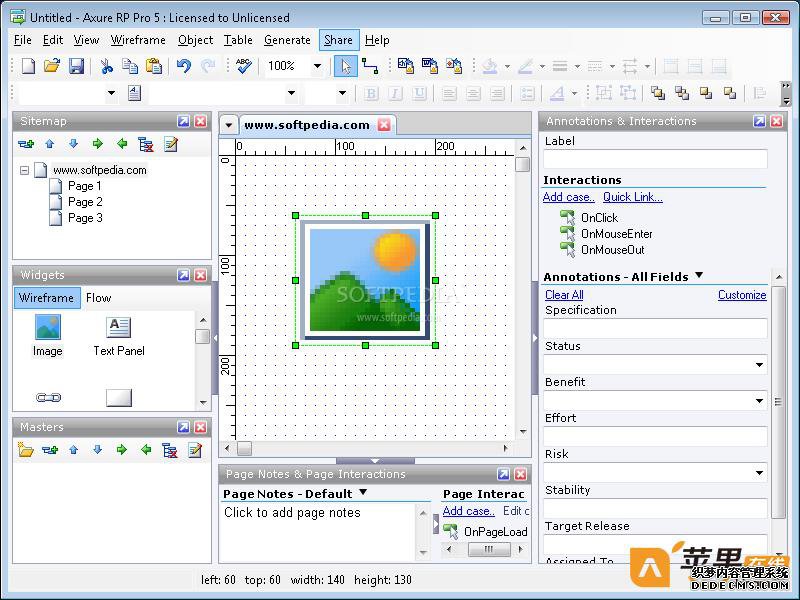Click the Clear All annotations link
The height and width of the screenshot is (600, 800).
[x=564, y=295]
